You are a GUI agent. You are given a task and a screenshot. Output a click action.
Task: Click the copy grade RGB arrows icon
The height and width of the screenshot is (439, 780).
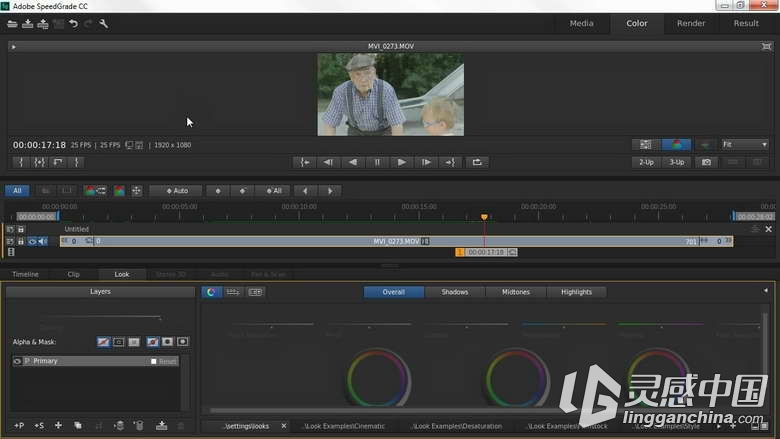pyautogui.click(x=95, y=191)
